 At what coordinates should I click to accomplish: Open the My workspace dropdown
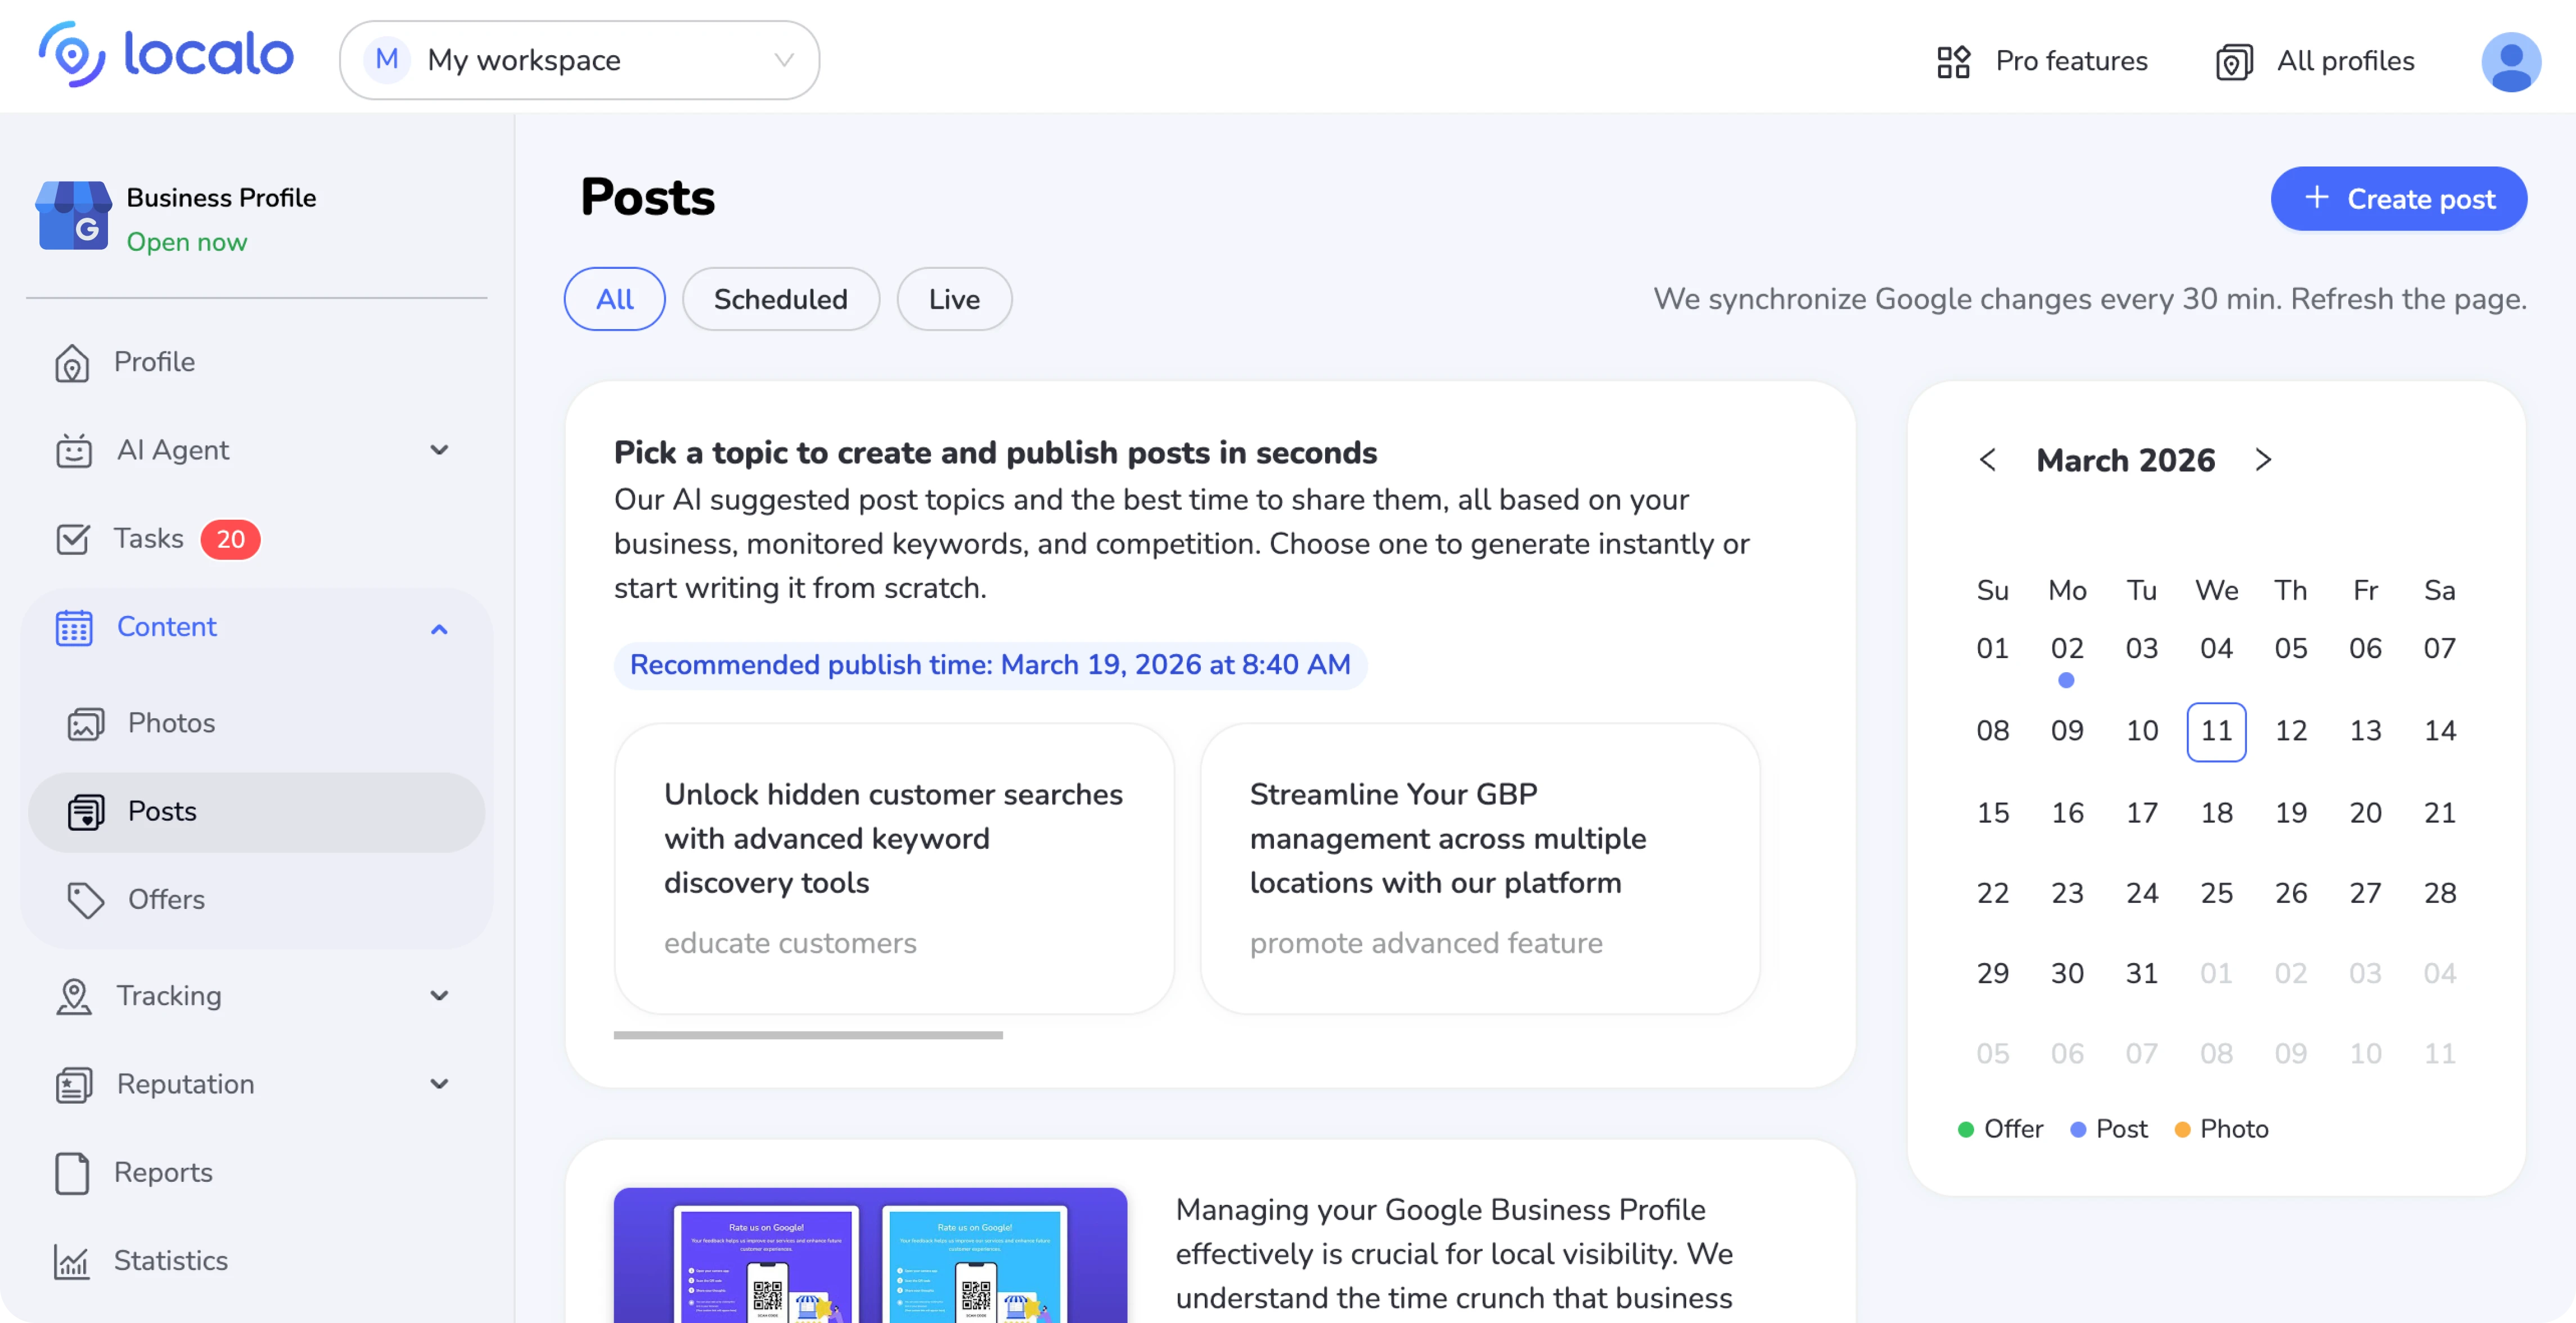(x=579, y=60)
